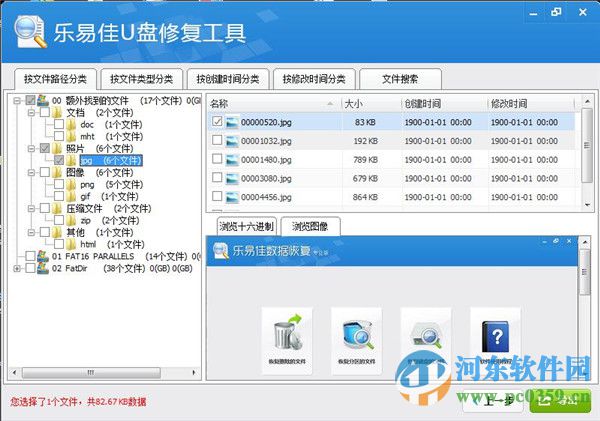Check the 00004456.jpg checkbox

pos(217,196)
